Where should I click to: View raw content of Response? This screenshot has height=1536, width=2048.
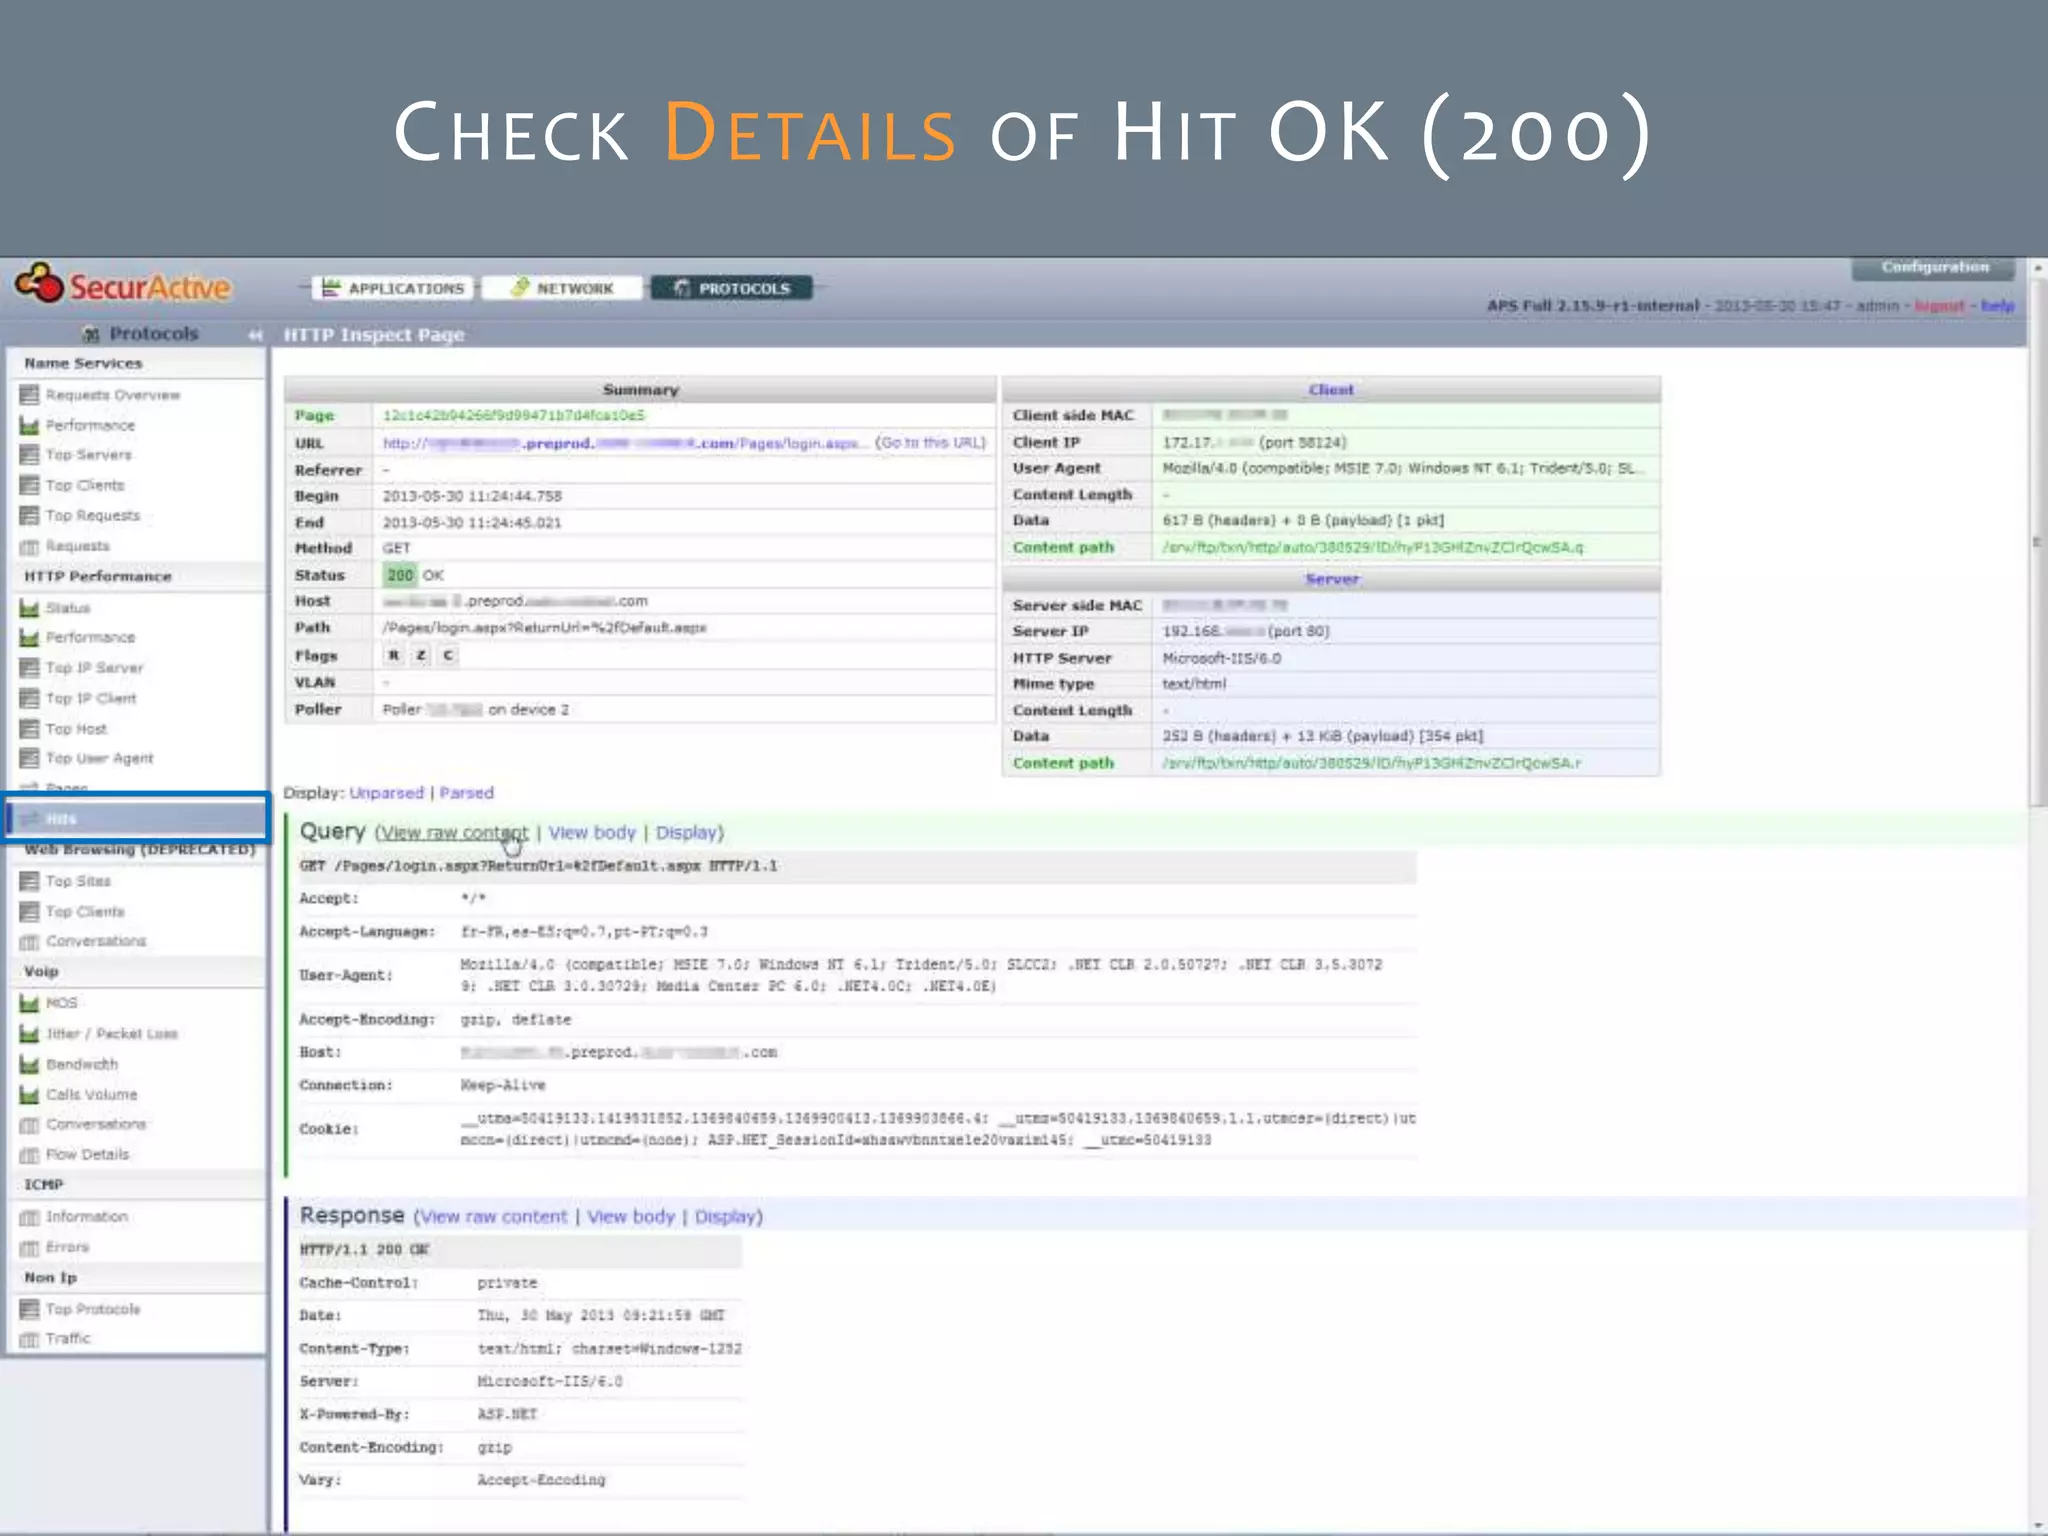click(493, 1217)
